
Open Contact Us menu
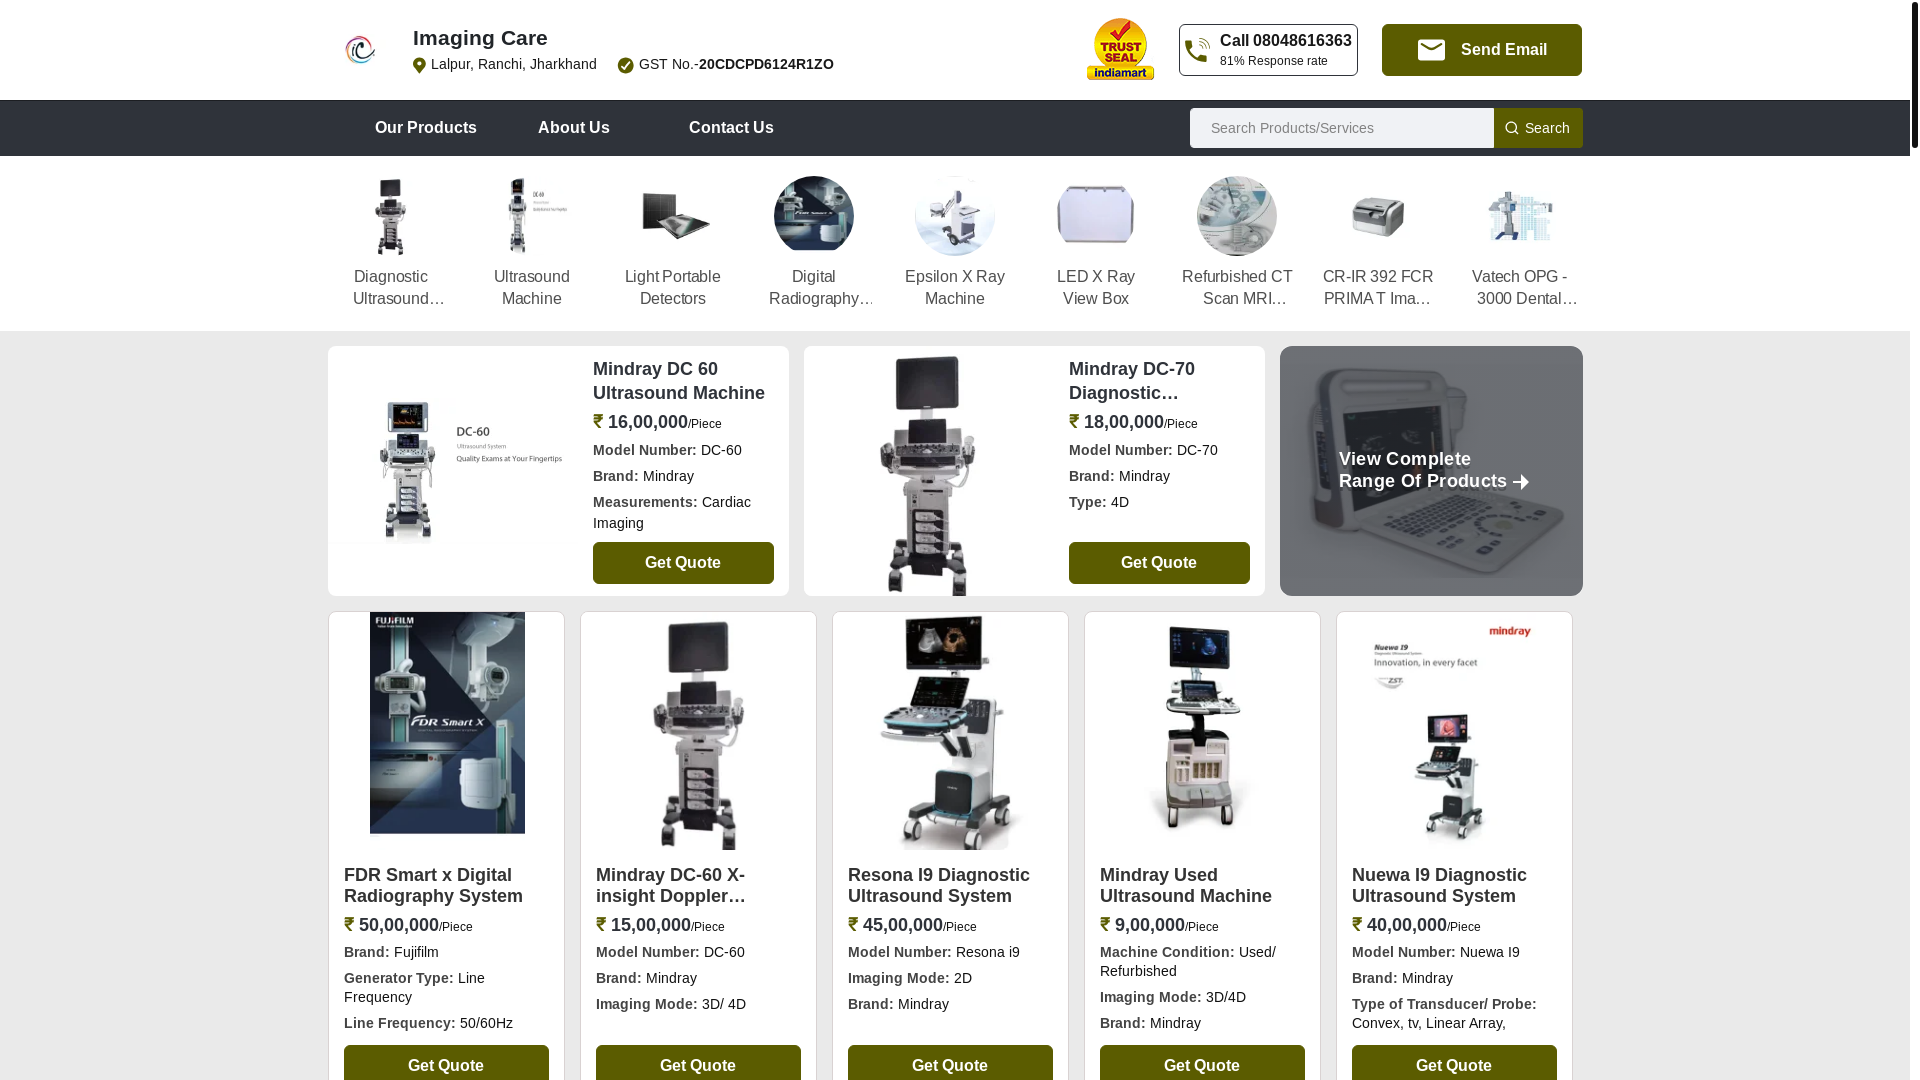click(x=731, y=128)
